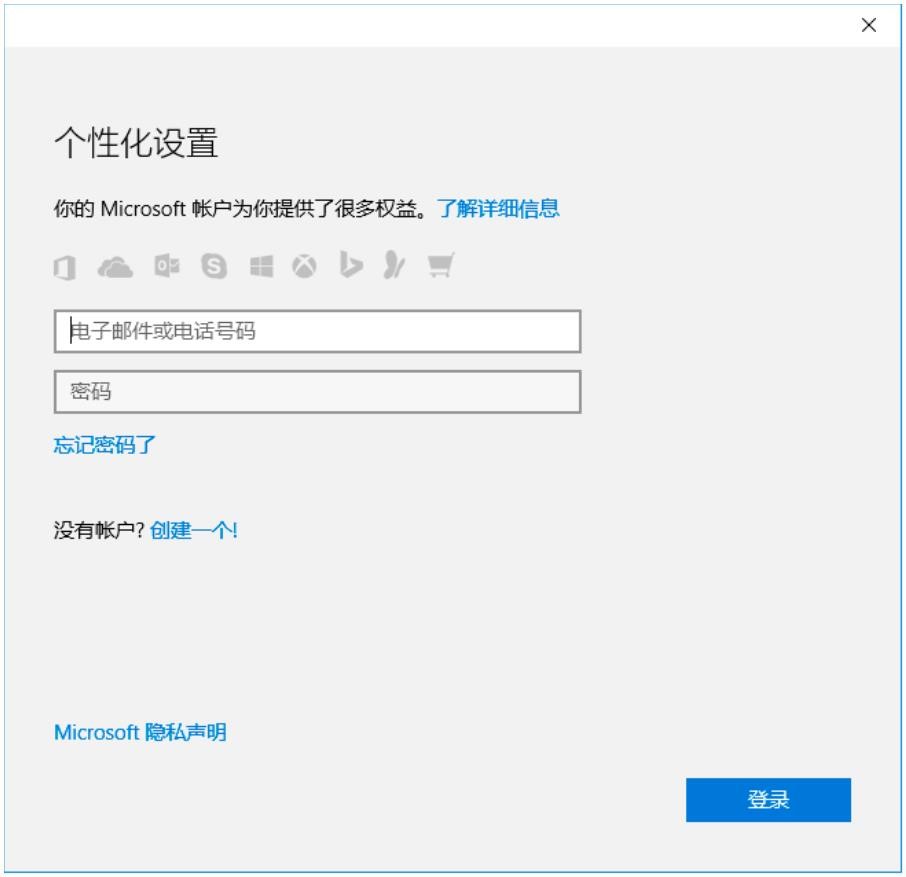The image size is (906, 877).
Task: Click the 没有帐户? text
Action: pos(99,530)
